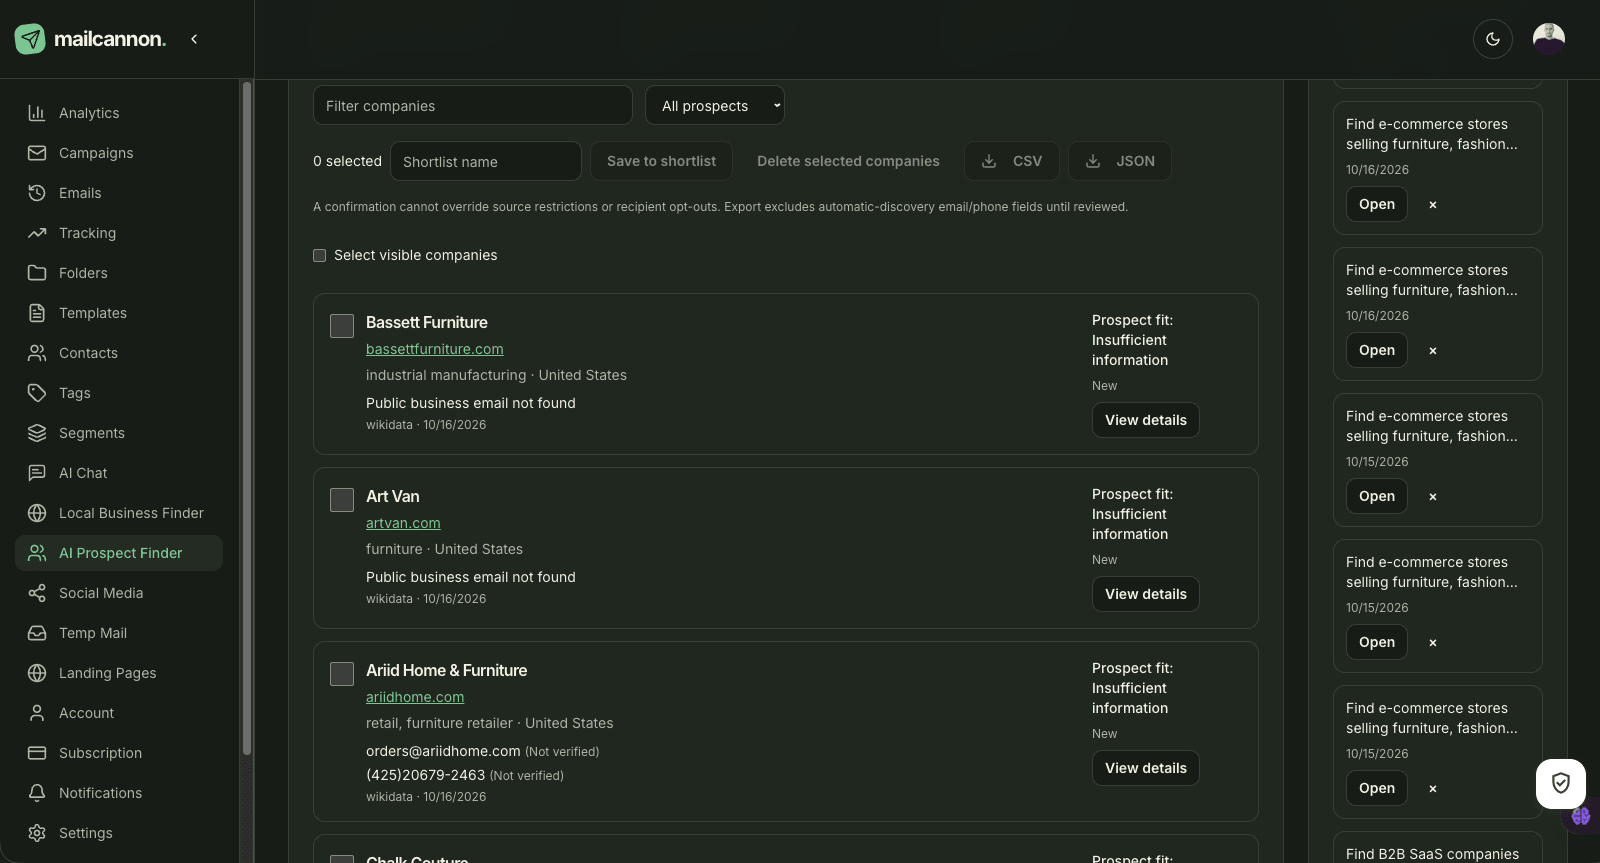Click the Landing Pages globe icon
Image resolution: width=1600 pixels, height=863 pixels.
pos(37,673)
